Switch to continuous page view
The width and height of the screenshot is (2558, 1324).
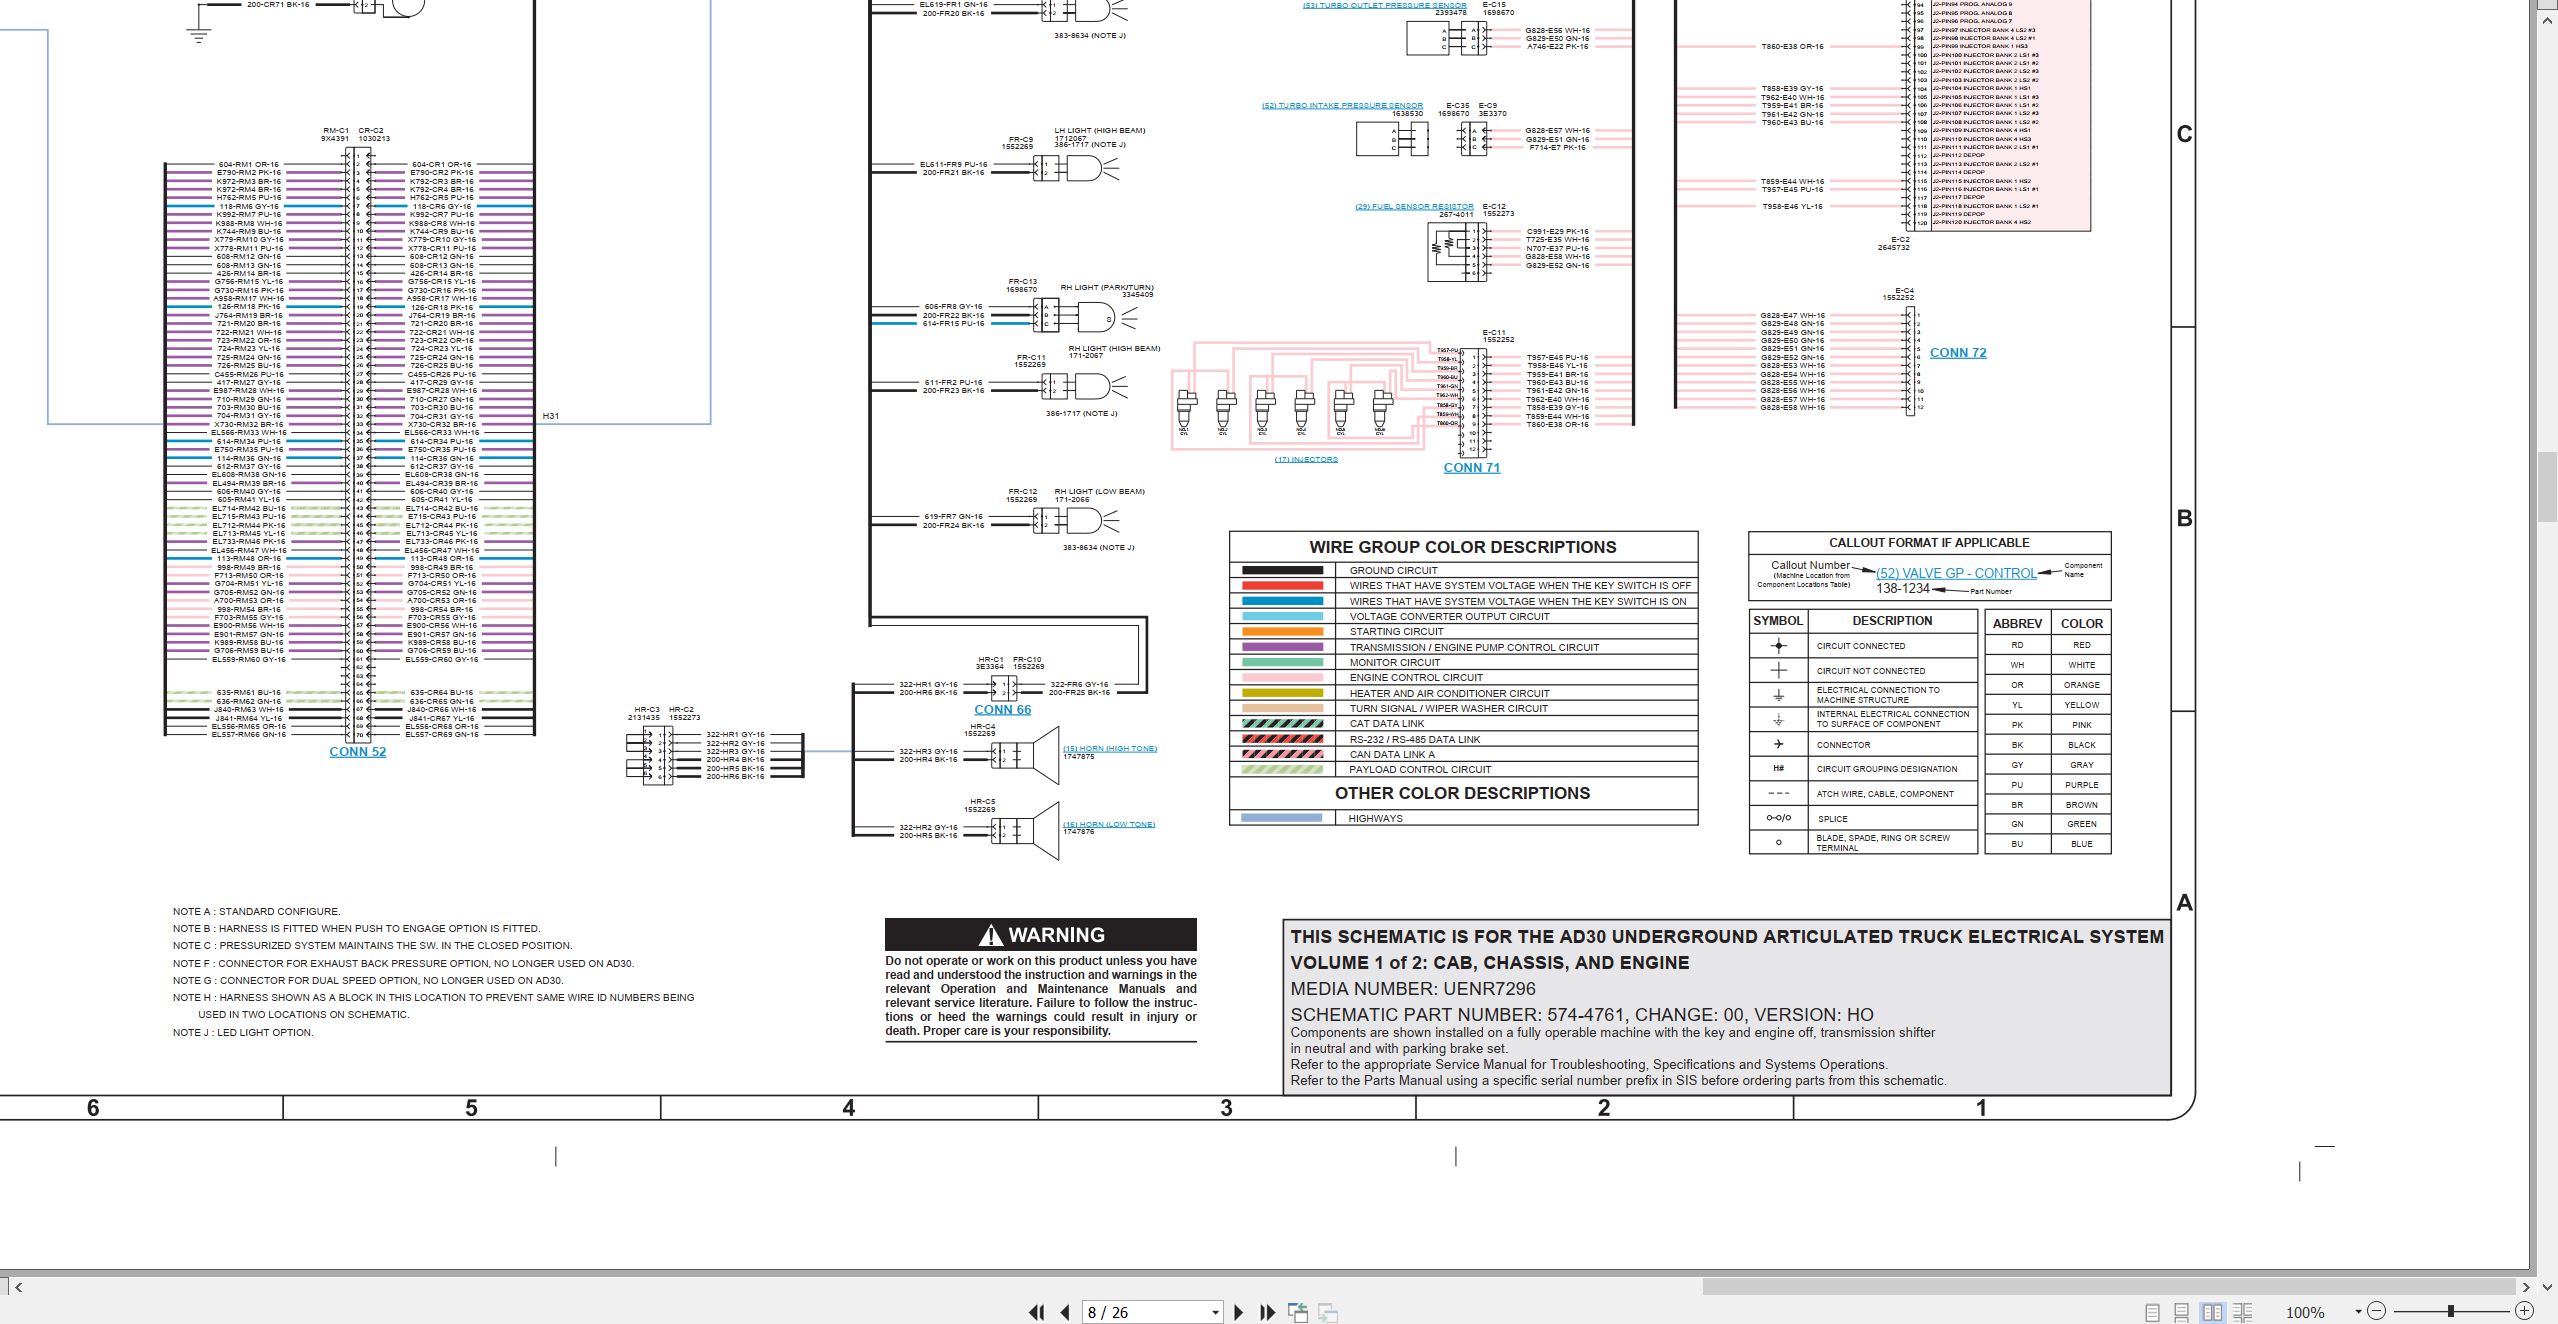pos(2182,1312)
